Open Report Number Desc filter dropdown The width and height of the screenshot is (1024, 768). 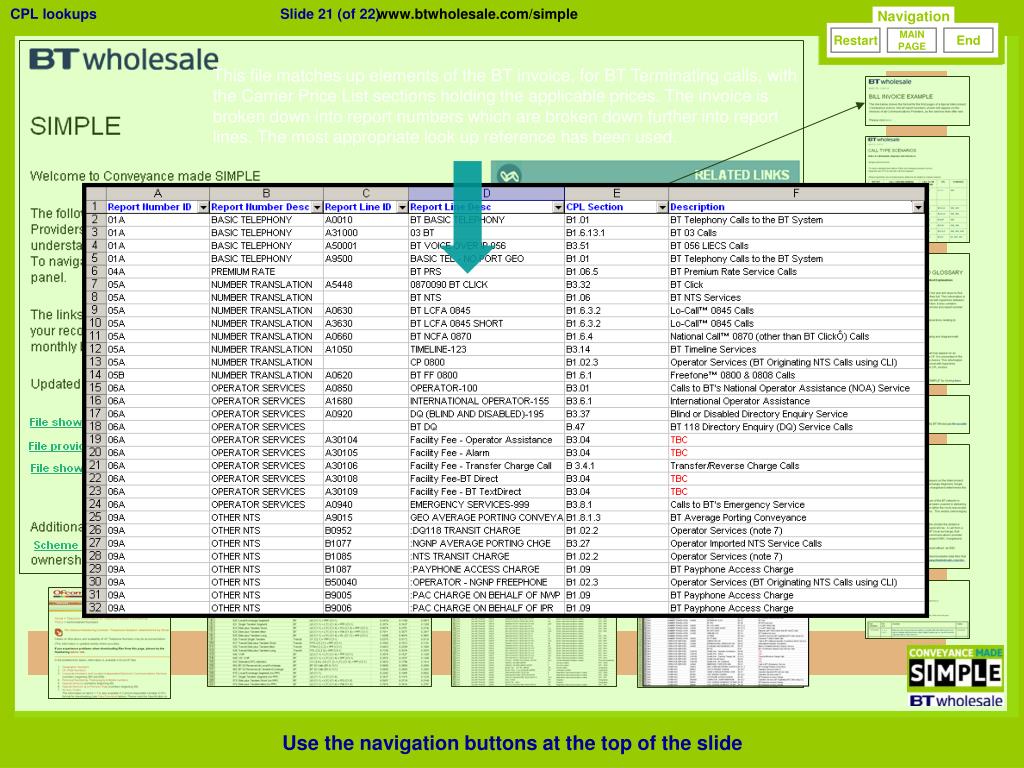tap(317, 207)
